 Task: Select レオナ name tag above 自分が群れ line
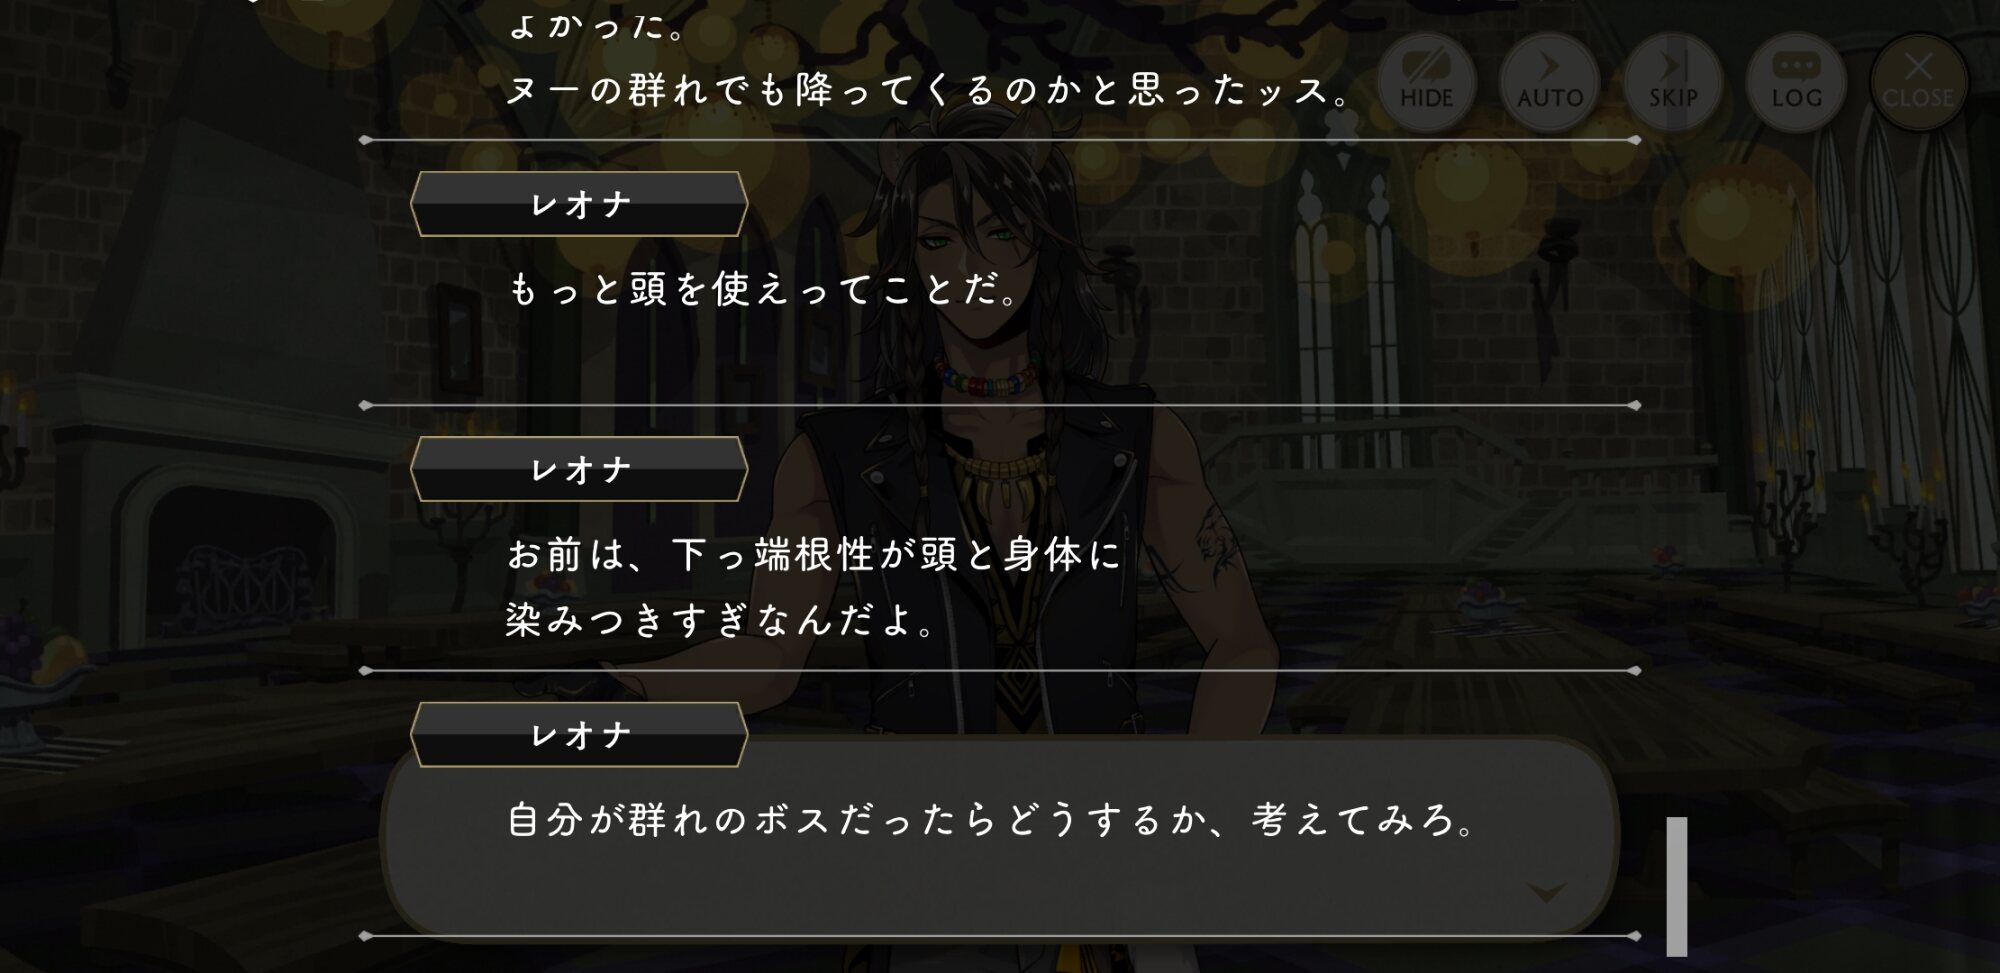point(579,735)
